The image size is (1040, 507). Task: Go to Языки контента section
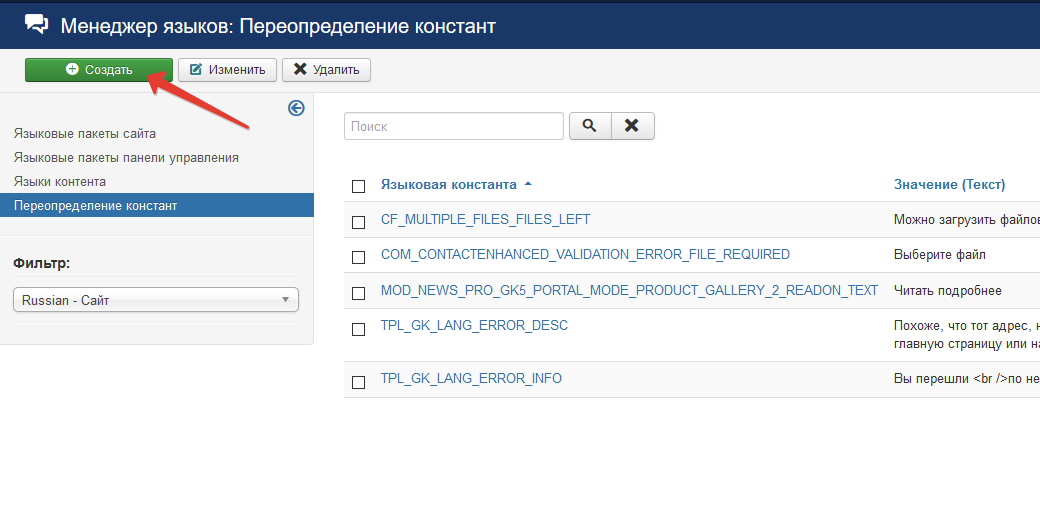(x=60, y=181)
